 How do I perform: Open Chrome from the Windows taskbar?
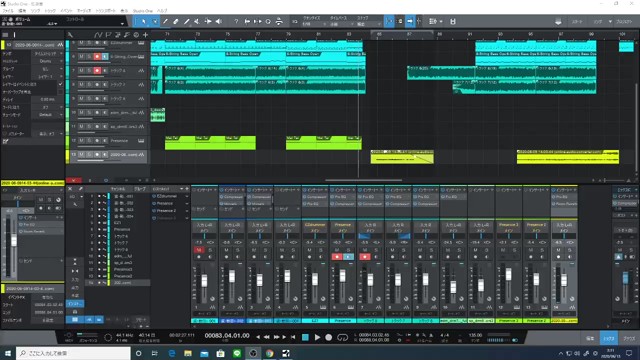pos(269,353)
